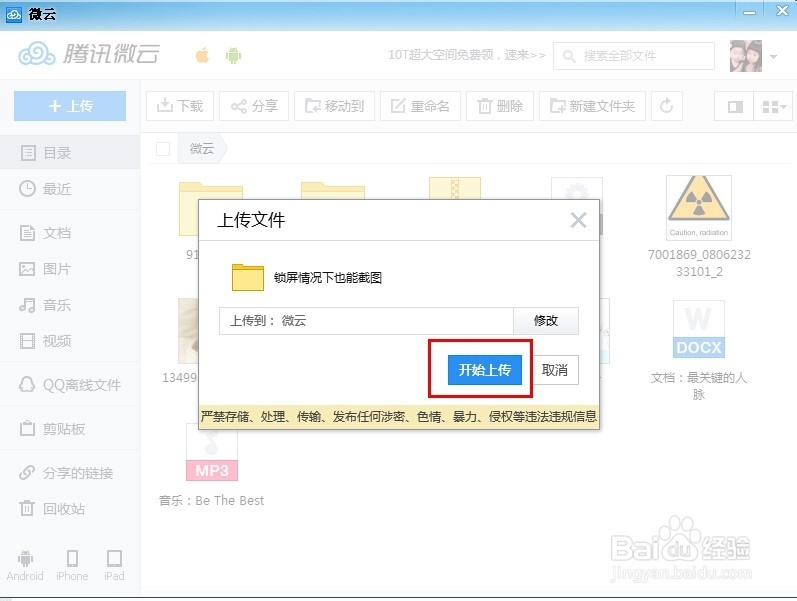This screenshot has width=797, height=601.
Task: Open 回收站 in sidebar
Action: (x=70, y=508)
